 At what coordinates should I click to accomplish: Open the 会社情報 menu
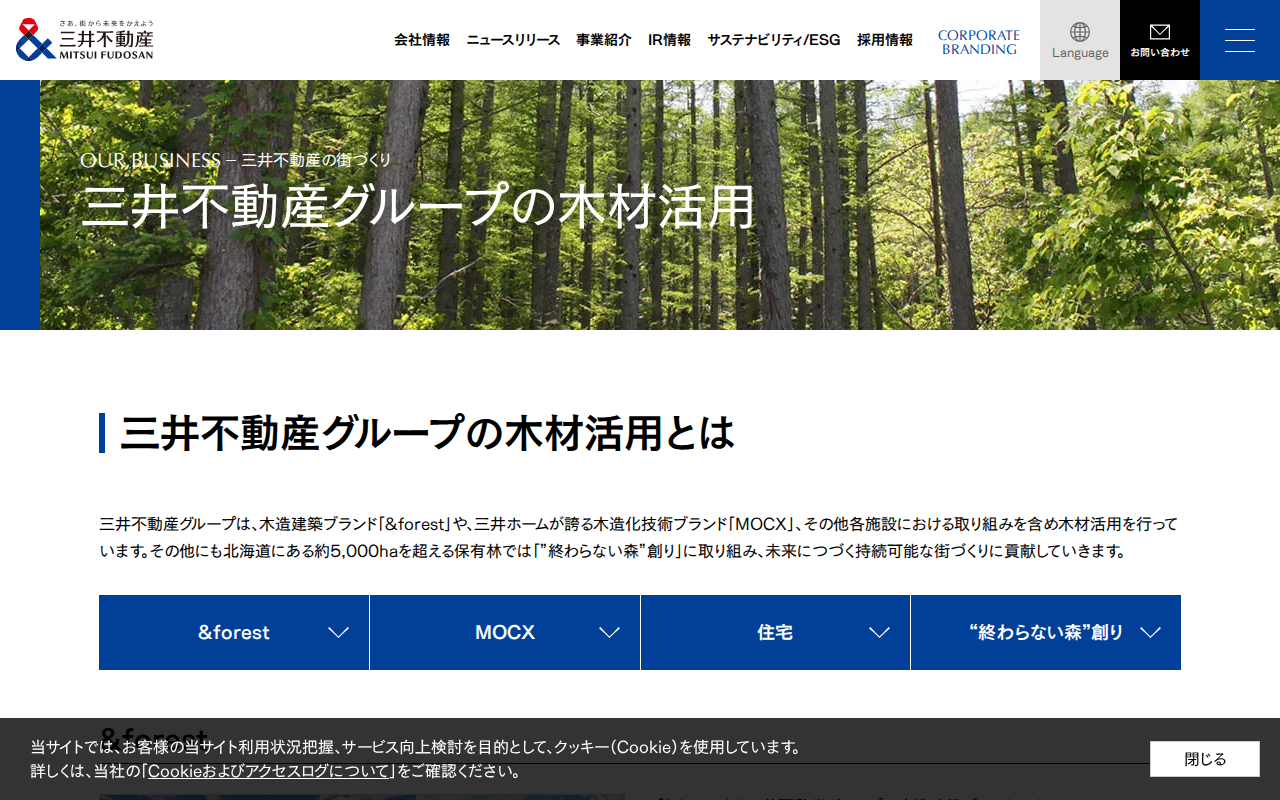click(422, 40)
